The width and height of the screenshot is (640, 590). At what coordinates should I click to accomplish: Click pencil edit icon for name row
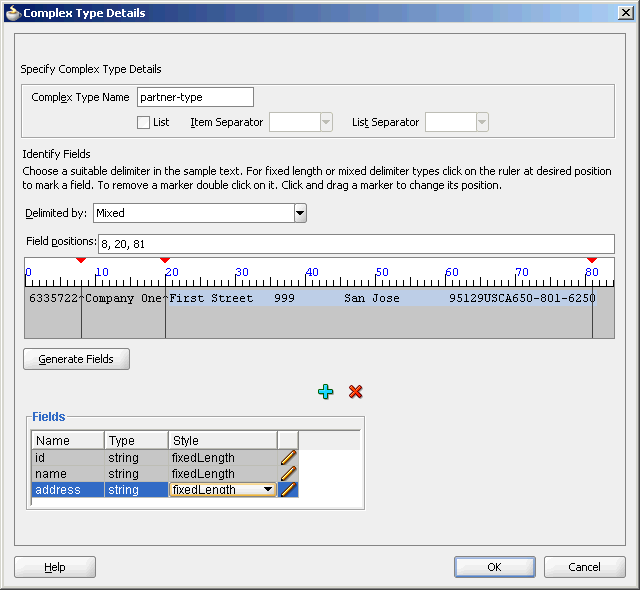coord(288,473)
